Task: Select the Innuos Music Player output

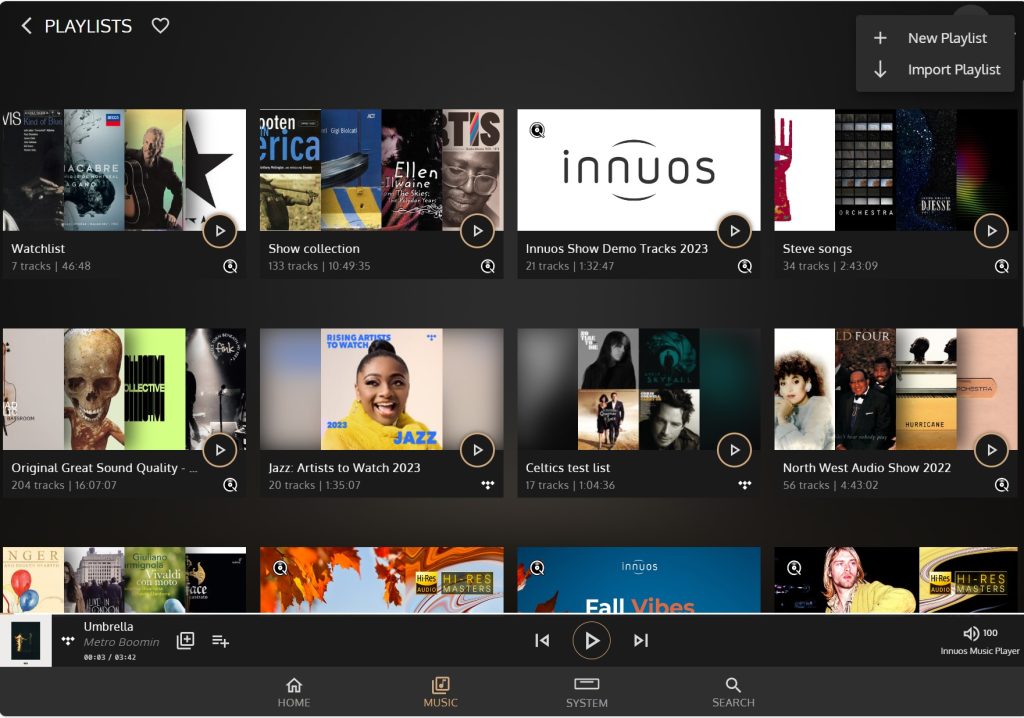Action: (980, 651)
